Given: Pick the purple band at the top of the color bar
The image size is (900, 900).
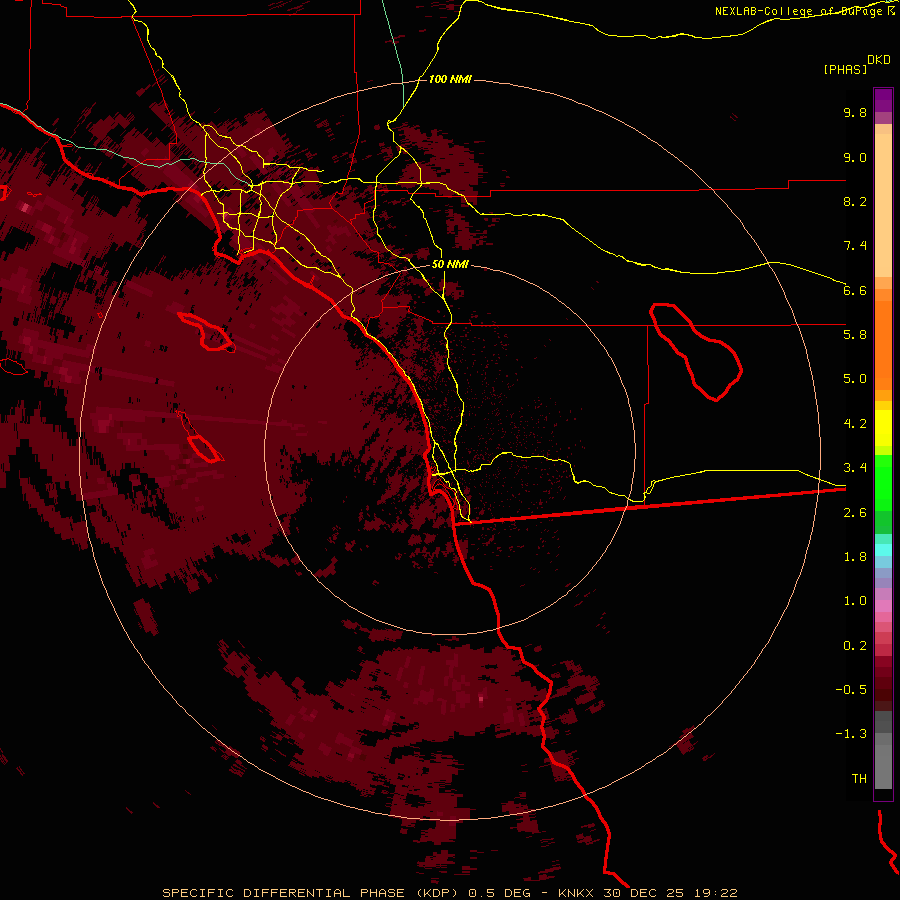Looking at the screenshot, I should click(883, 100).
